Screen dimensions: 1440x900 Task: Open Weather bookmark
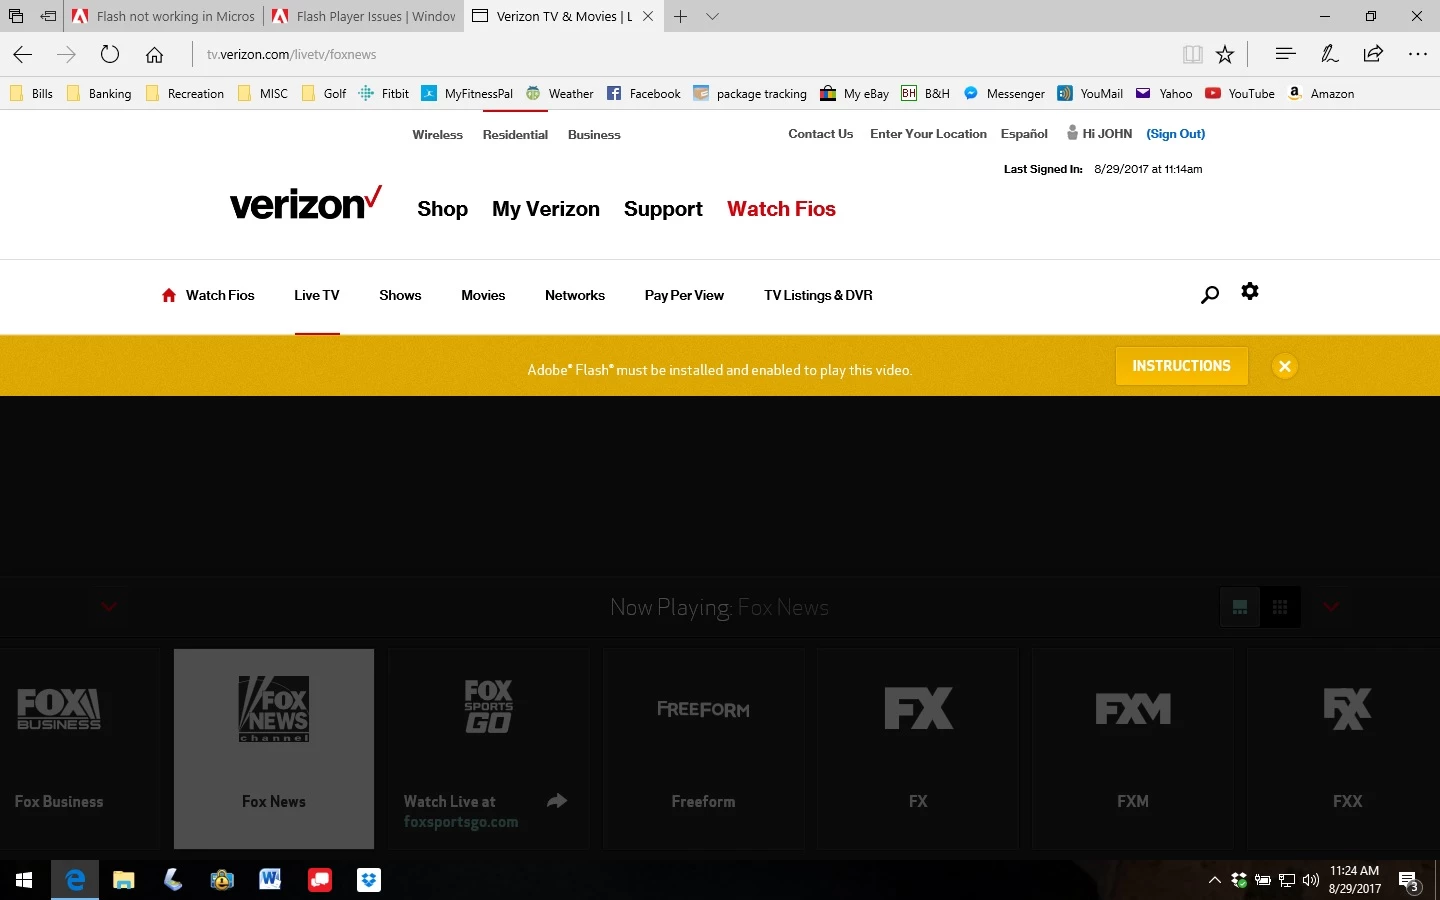click(x=560, y=94)
